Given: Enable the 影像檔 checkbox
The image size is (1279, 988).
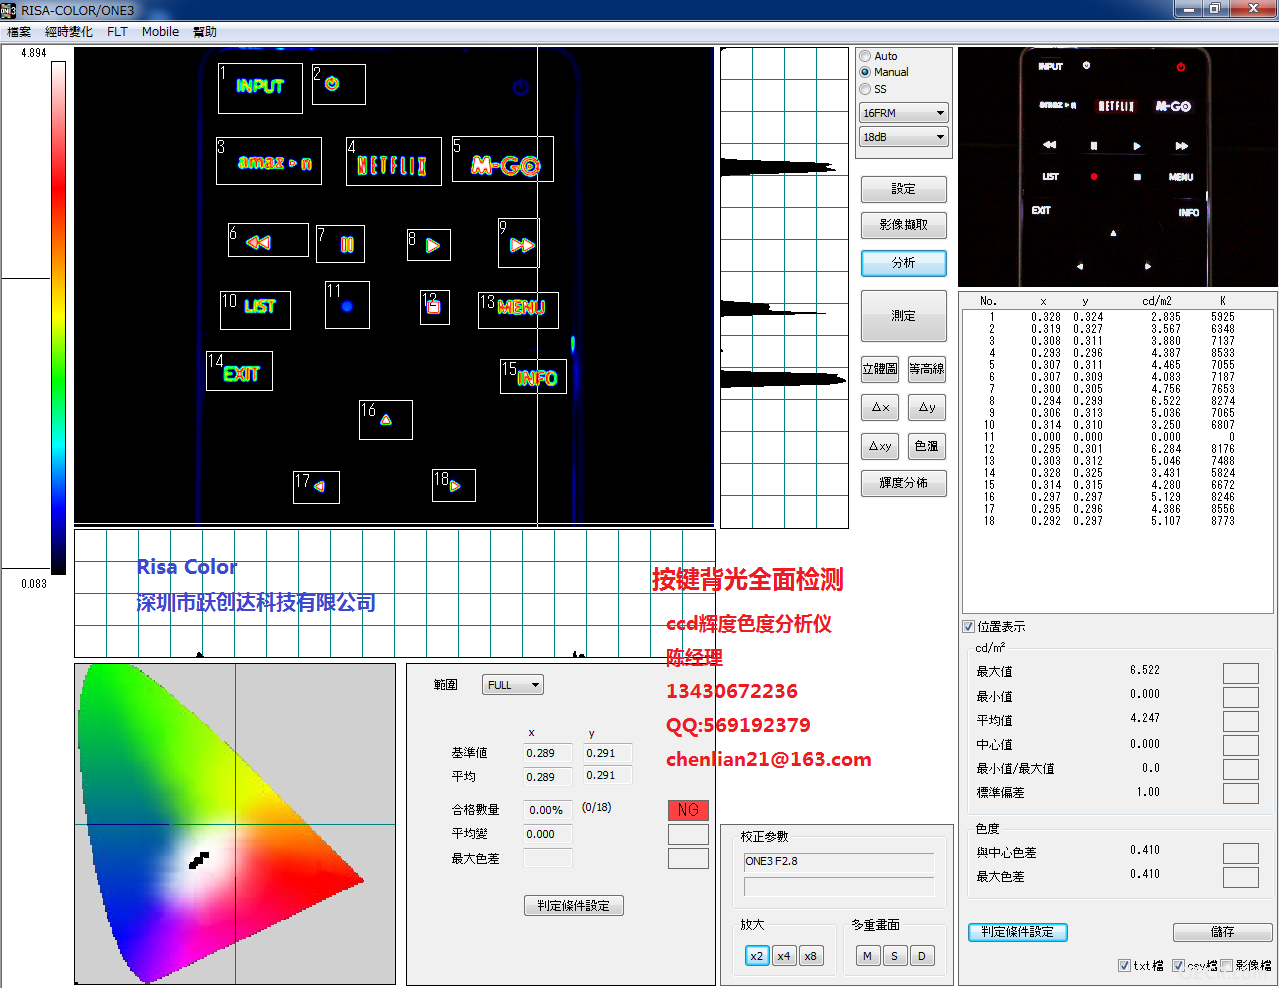Looking at the screenshot, I should (x=1226, y=965).
